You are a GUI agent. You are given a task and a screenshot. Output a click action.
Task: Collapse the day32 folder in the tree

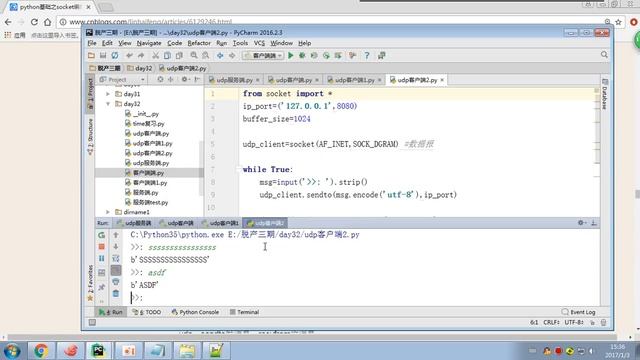pyautogui.click(x=108, y=104)
